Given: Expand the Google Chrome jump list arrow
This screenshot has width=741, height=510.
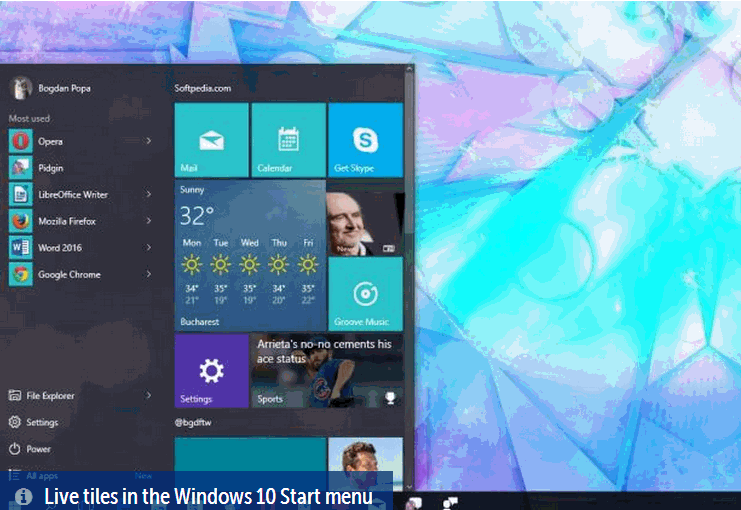Looking at the screenshot, I should tap(148, 274).
